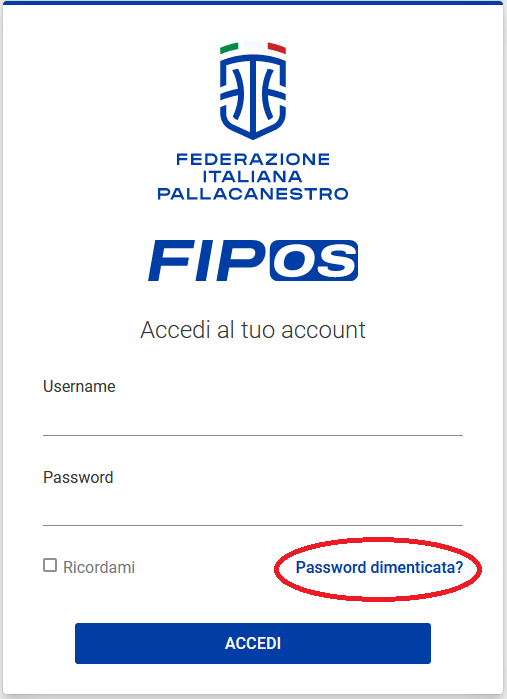Screen dimensions: 507x699
Task: Click the PALLACANESTRO word under the shield
Action: (x=253, y=194)
